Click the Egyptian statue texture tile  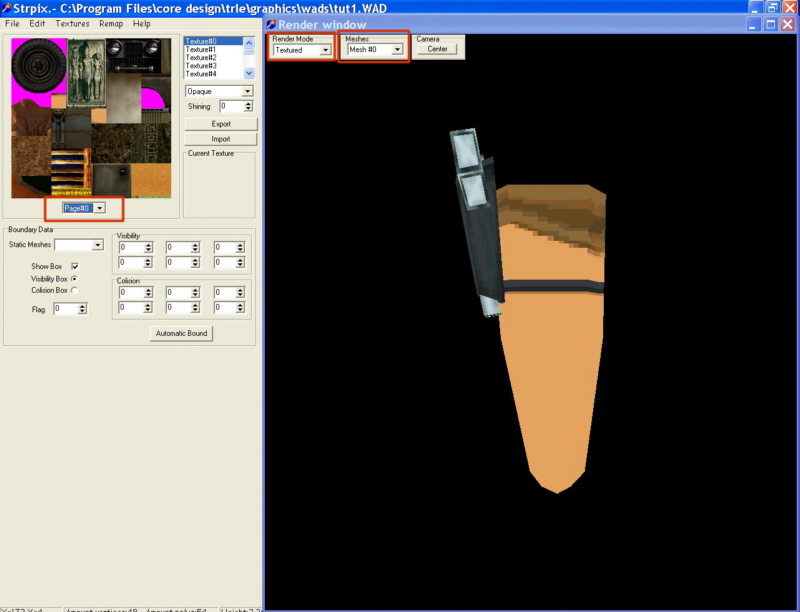coord(84,67)
